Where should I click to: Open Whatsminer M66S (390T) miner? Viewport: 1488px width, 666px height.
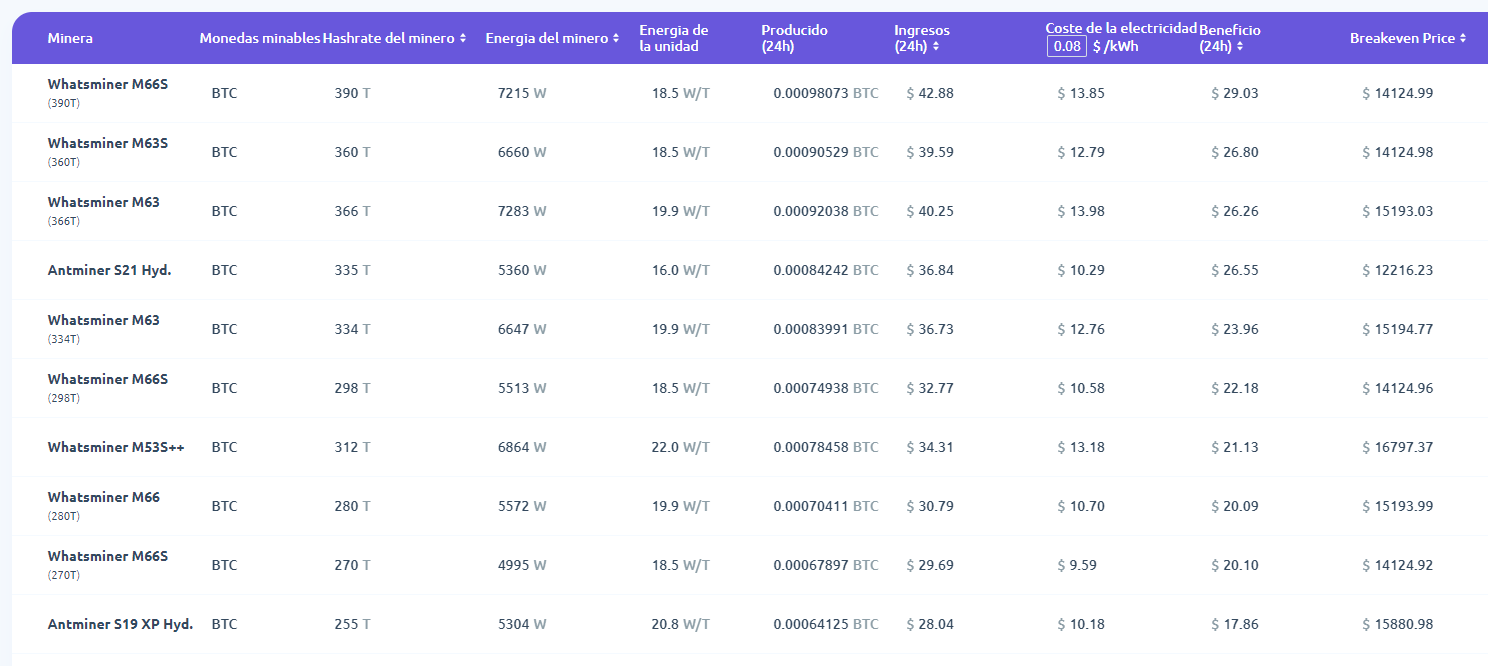click(108, 93)
